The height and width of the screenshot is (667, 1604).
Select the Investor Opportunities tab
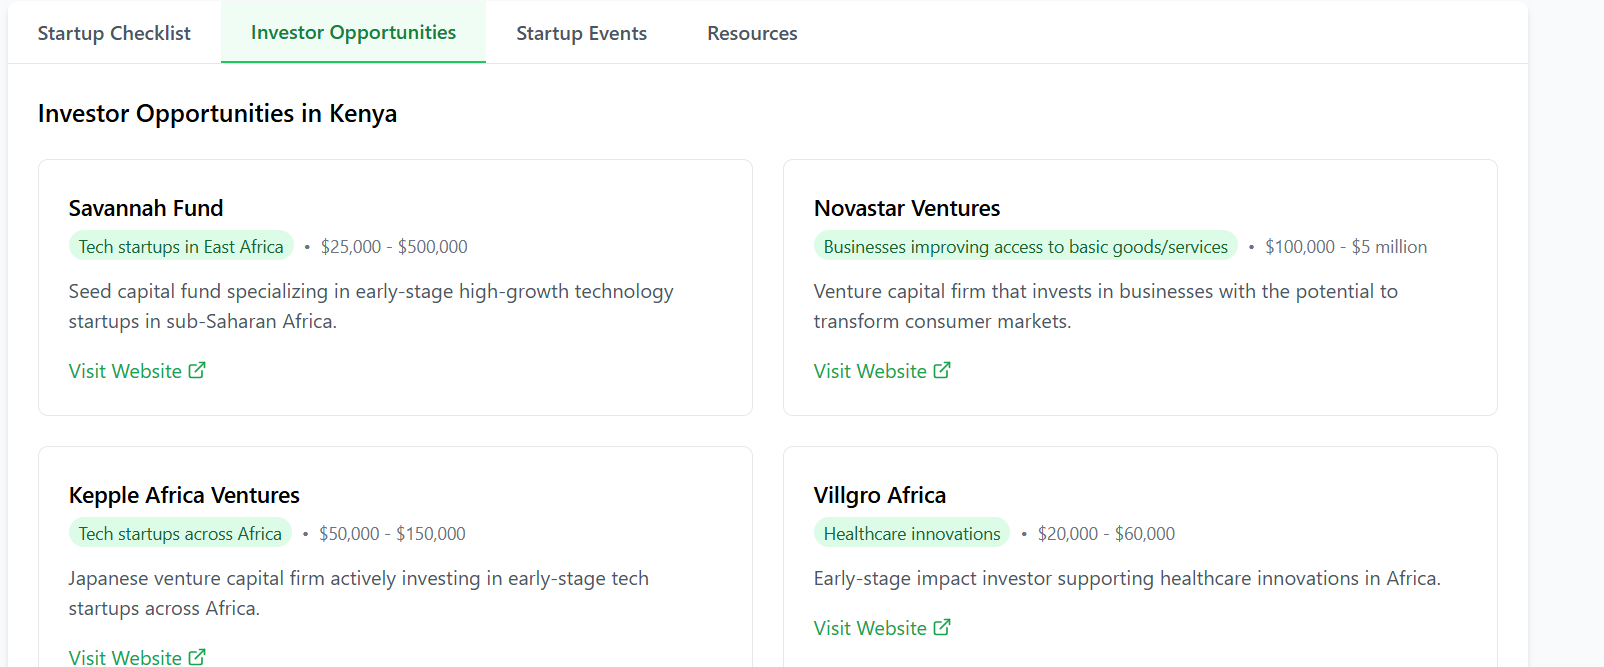[x=353, y=33]
